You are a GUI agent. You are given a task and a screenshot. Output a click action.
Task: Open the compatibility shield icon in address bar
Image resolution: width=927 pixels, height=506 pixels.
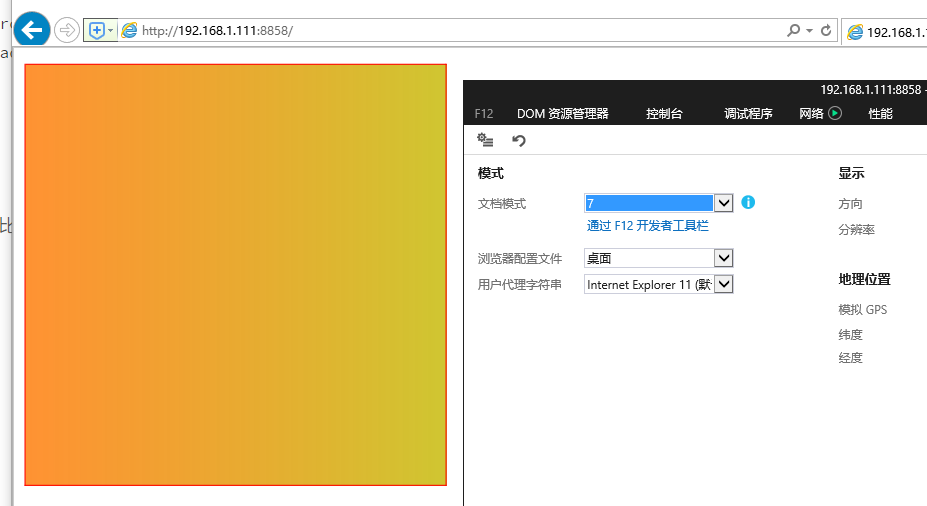point(97,30)
